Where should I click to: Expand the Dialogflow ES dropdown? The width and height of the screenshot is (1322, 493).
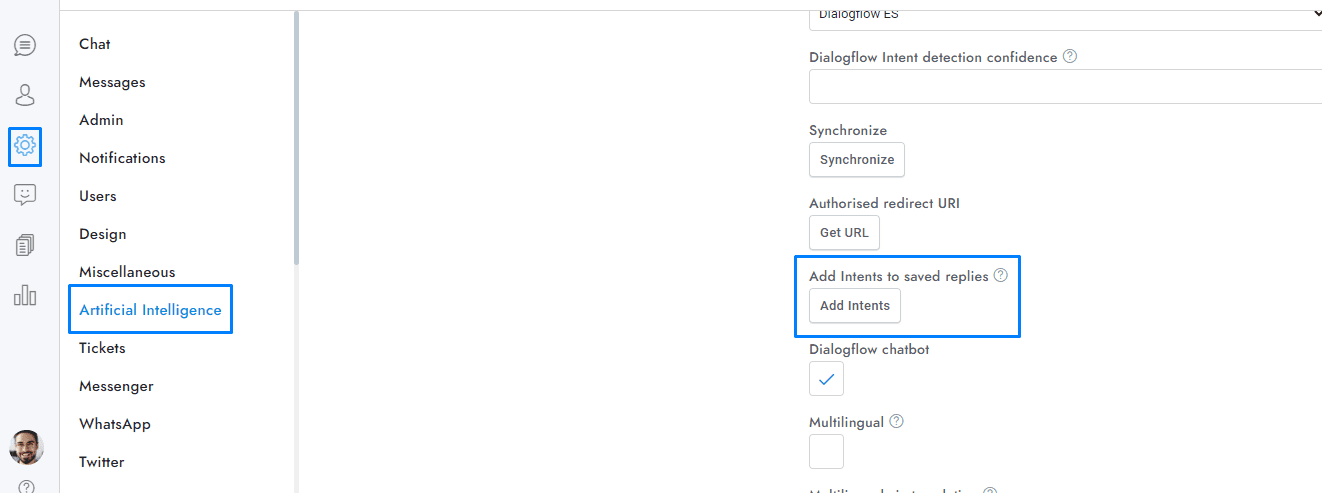coord(1065,15)
